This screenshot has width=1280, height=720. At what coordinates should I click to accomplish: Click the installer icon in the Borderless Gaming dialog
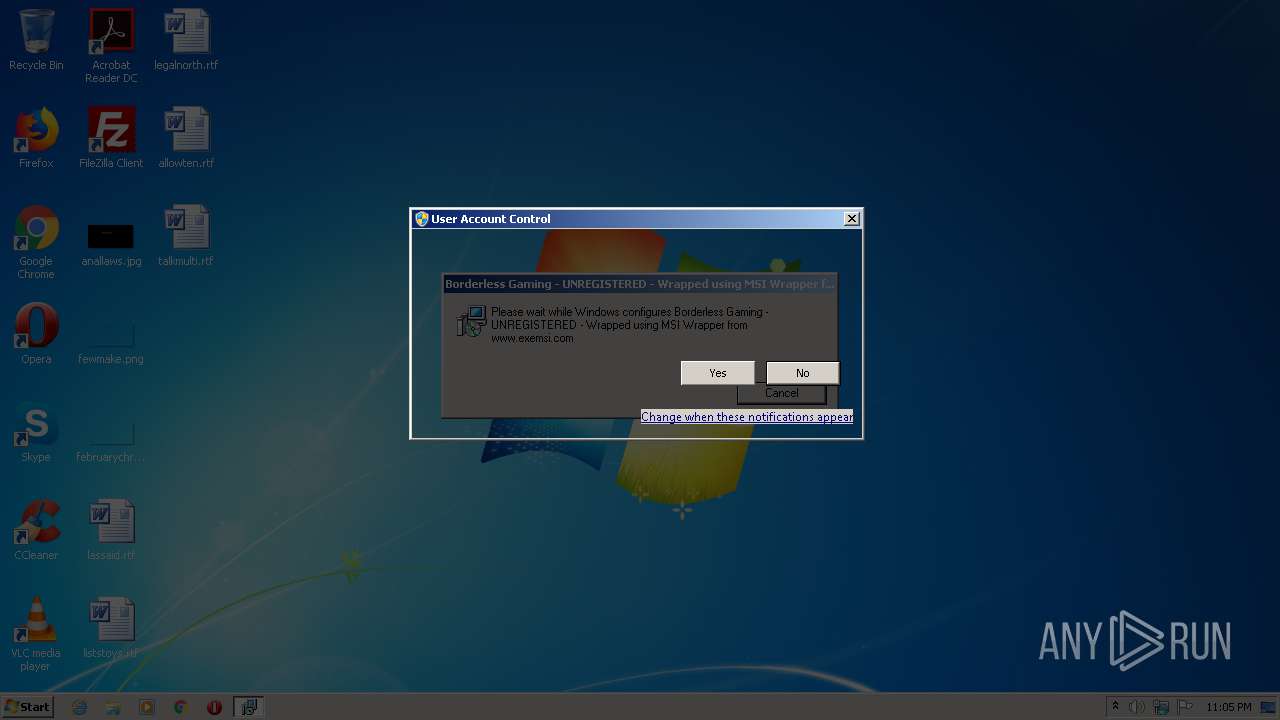click(x=471, y=321)
